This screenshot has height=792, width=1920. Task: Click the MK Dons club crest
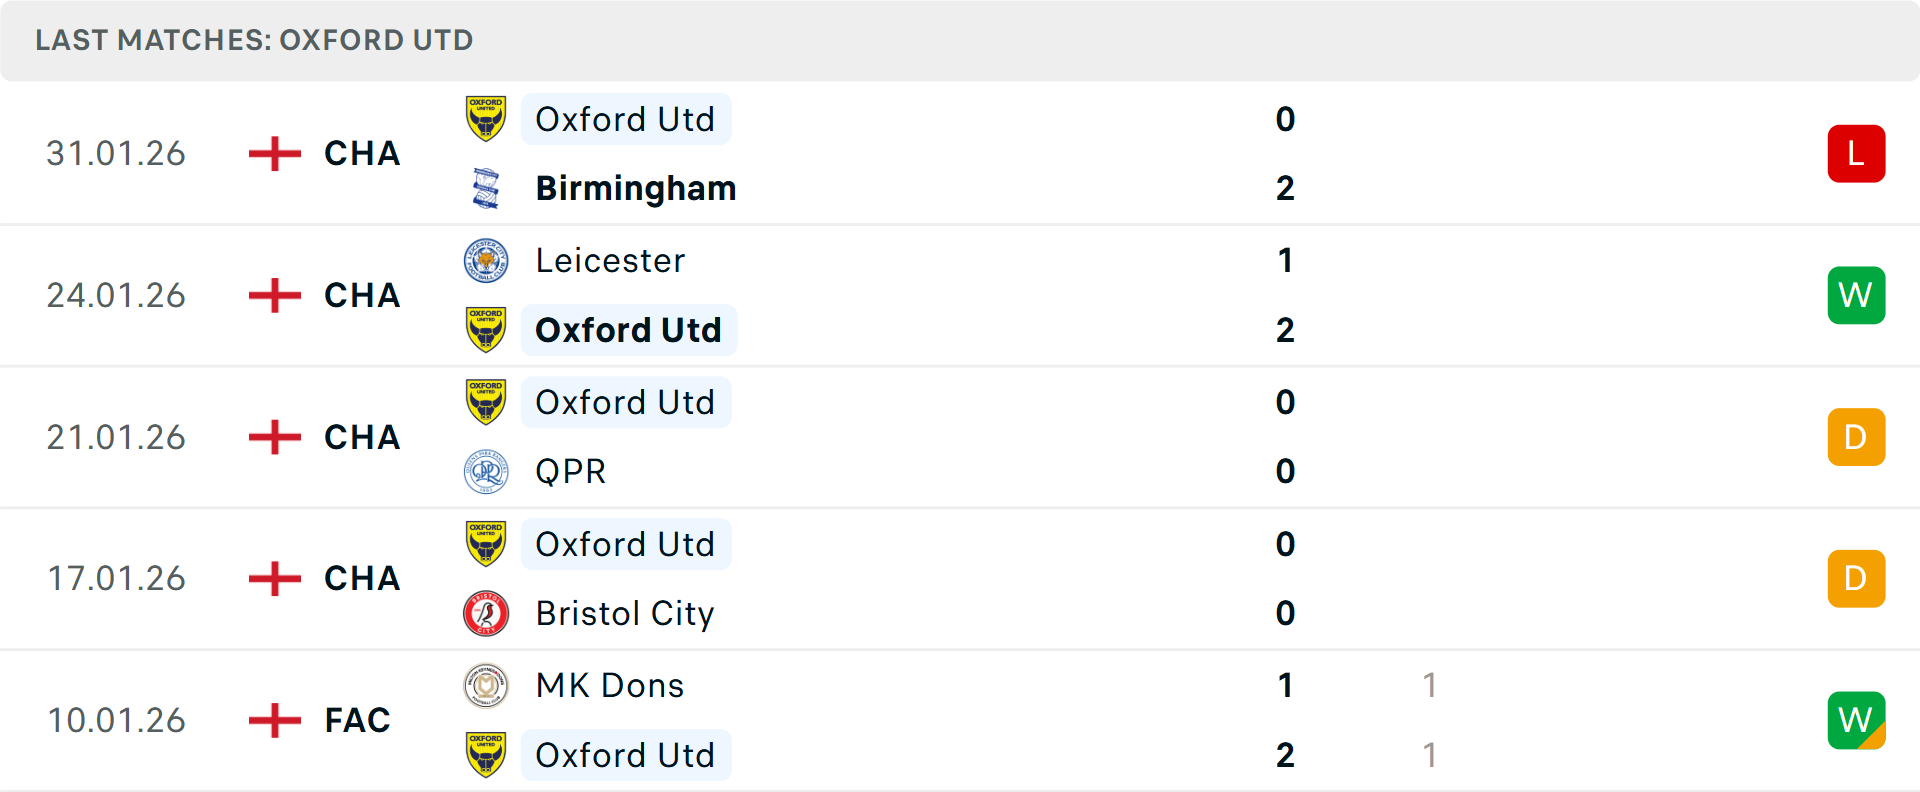[x=486, y=686]
